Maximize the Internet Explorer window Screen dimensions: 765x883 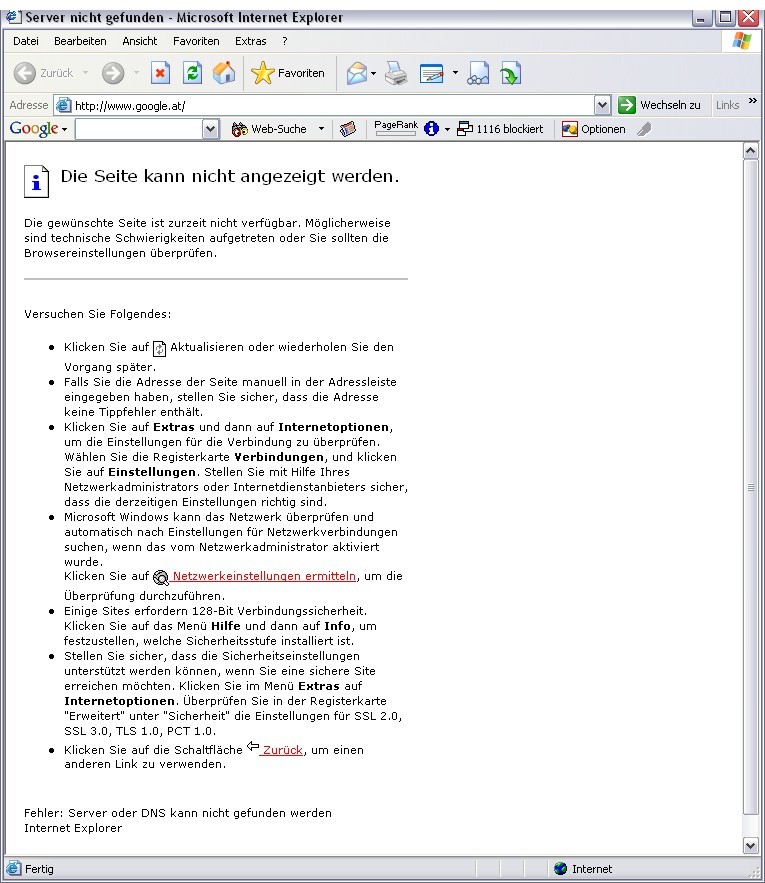tap(726, 17)
